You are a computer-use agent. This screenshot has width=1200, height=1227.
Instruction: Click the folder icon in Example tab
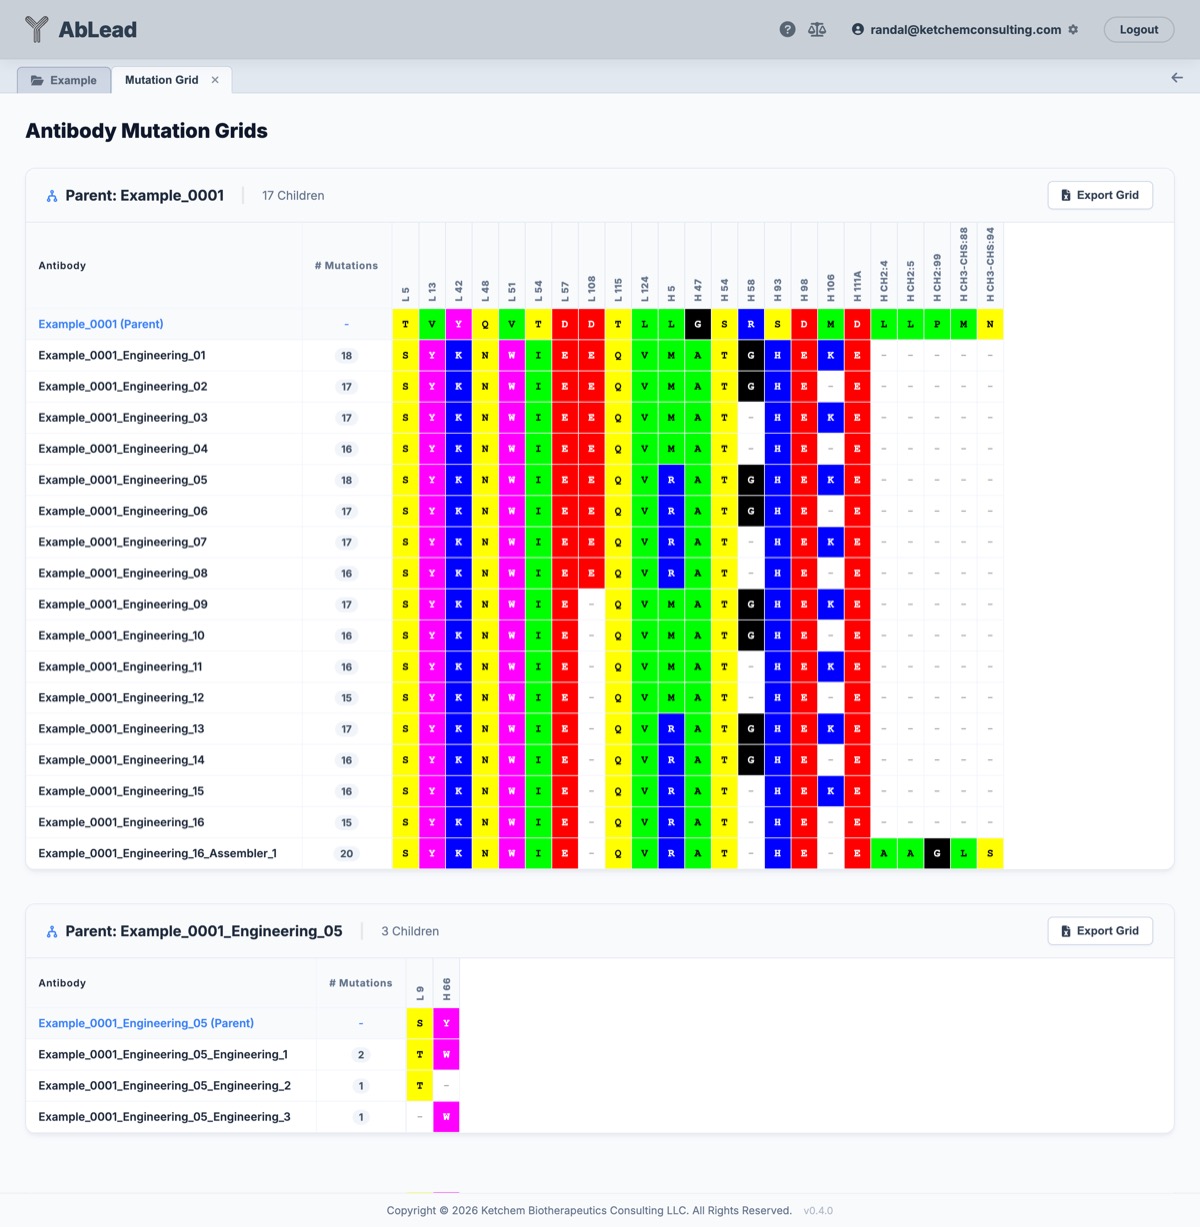(x=37, y=81)
